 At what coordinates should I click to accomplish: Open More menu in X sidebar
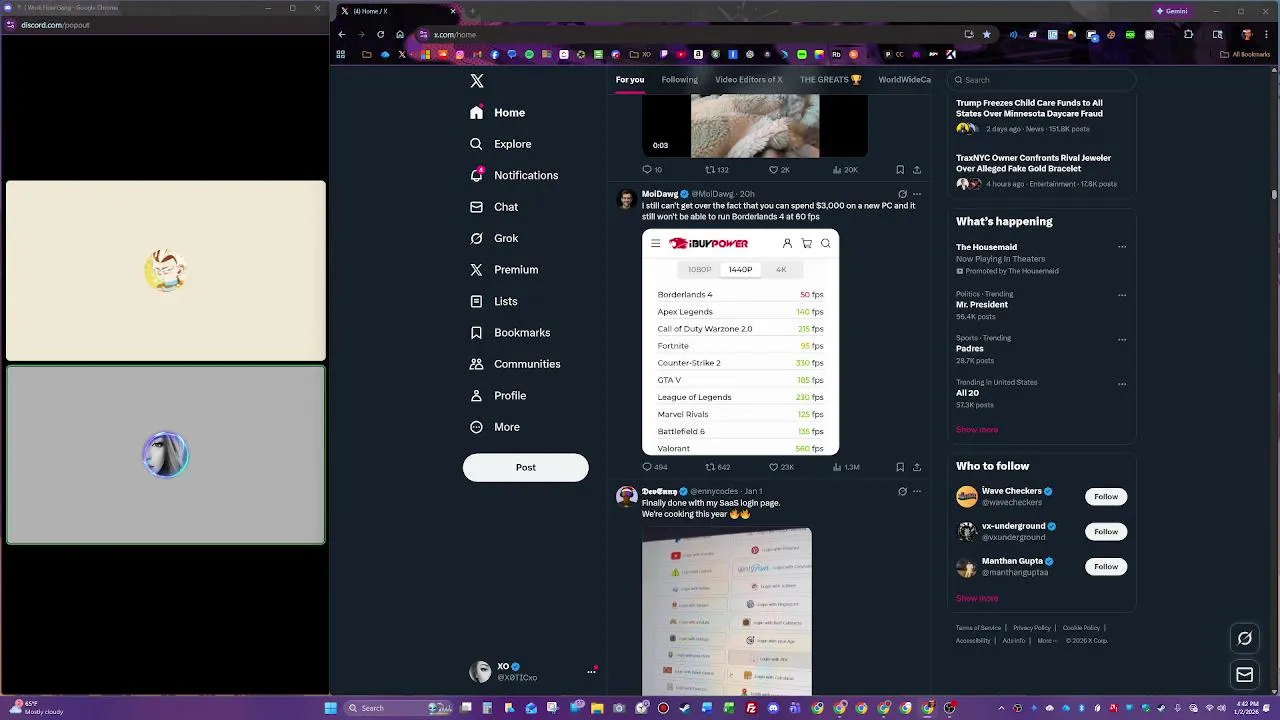point(495,427)
